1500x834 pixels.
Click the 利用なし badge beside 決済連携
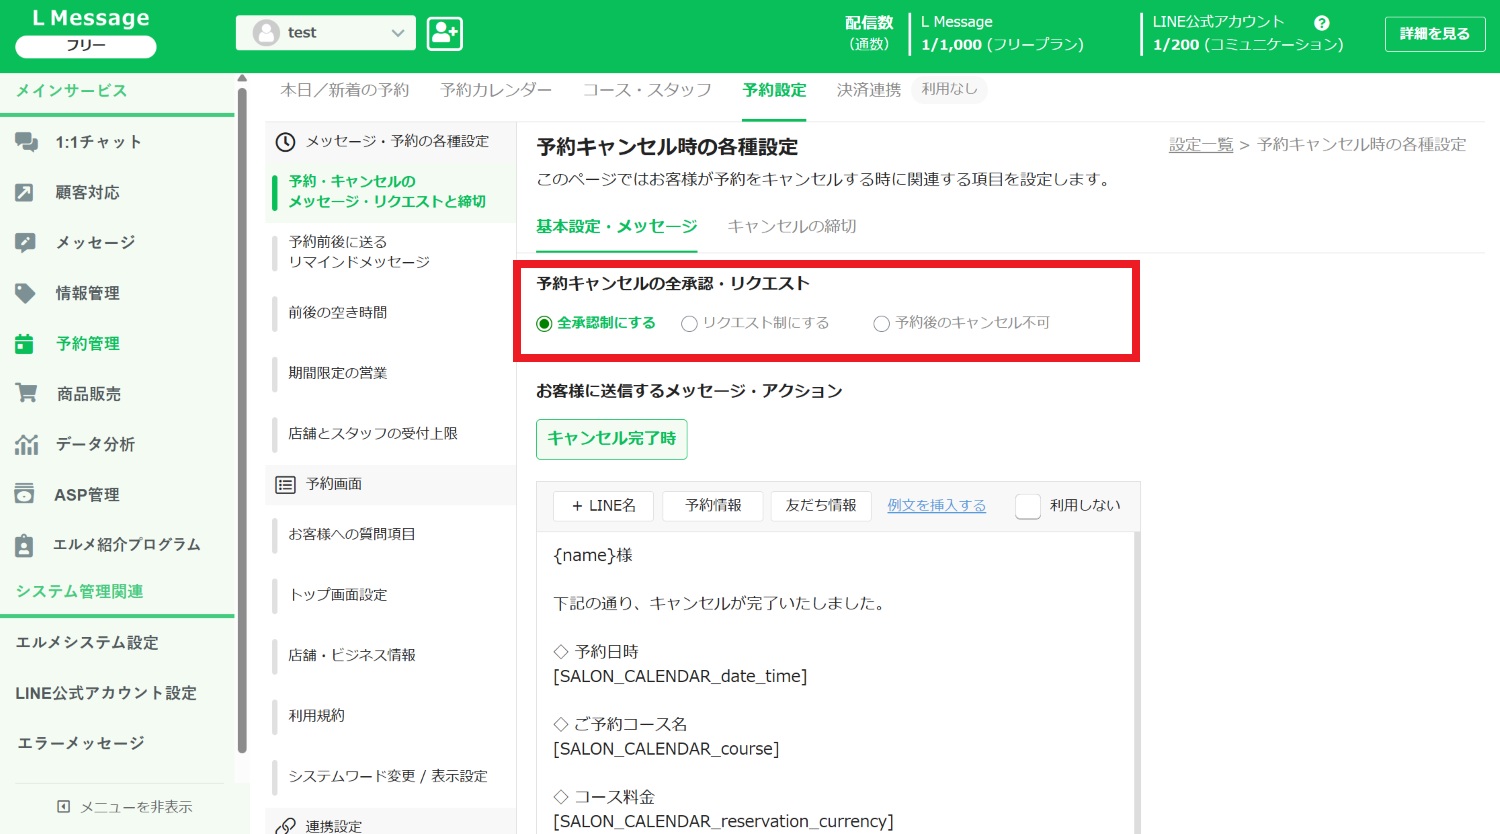pyautogui.click(x=949, y=89)
